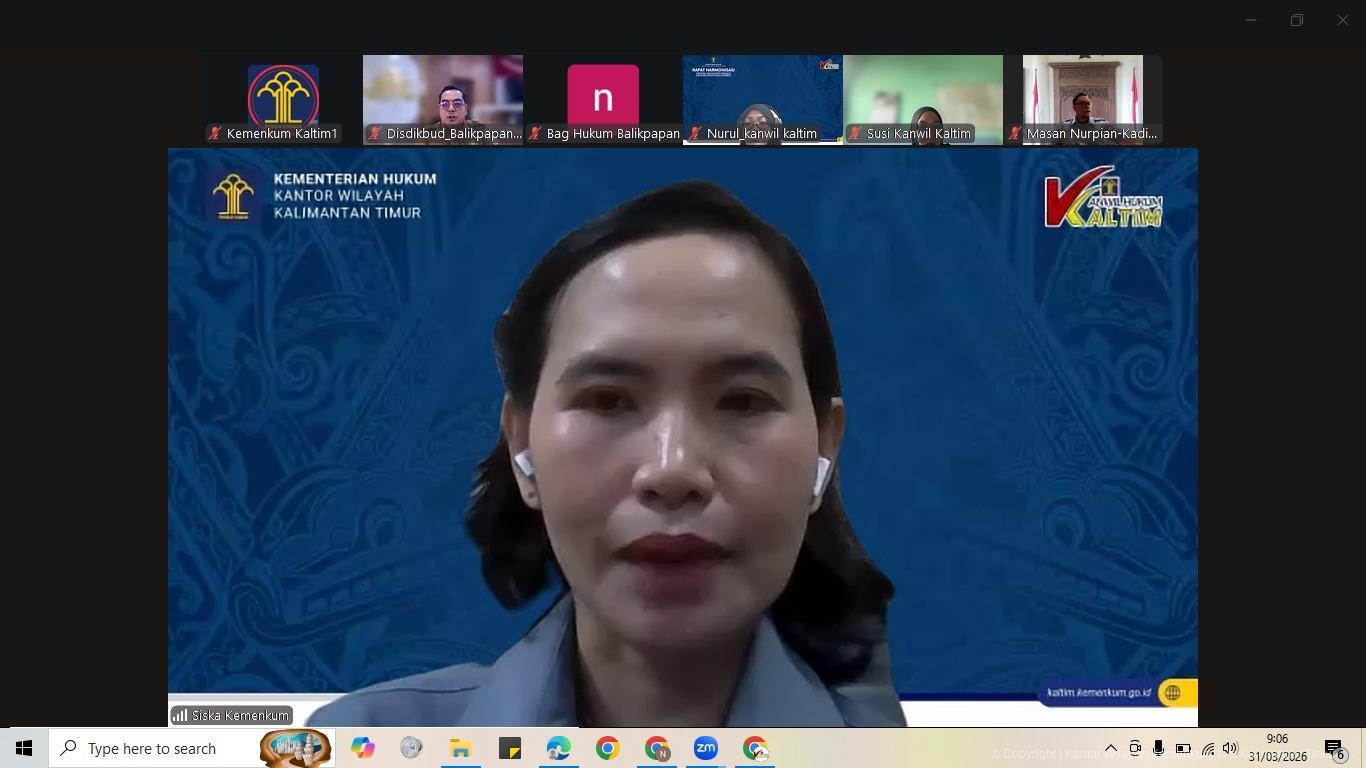
Task: Expand the hidden system tray icons chevron
Action: pyautogui.click(x=1110, y=748)
